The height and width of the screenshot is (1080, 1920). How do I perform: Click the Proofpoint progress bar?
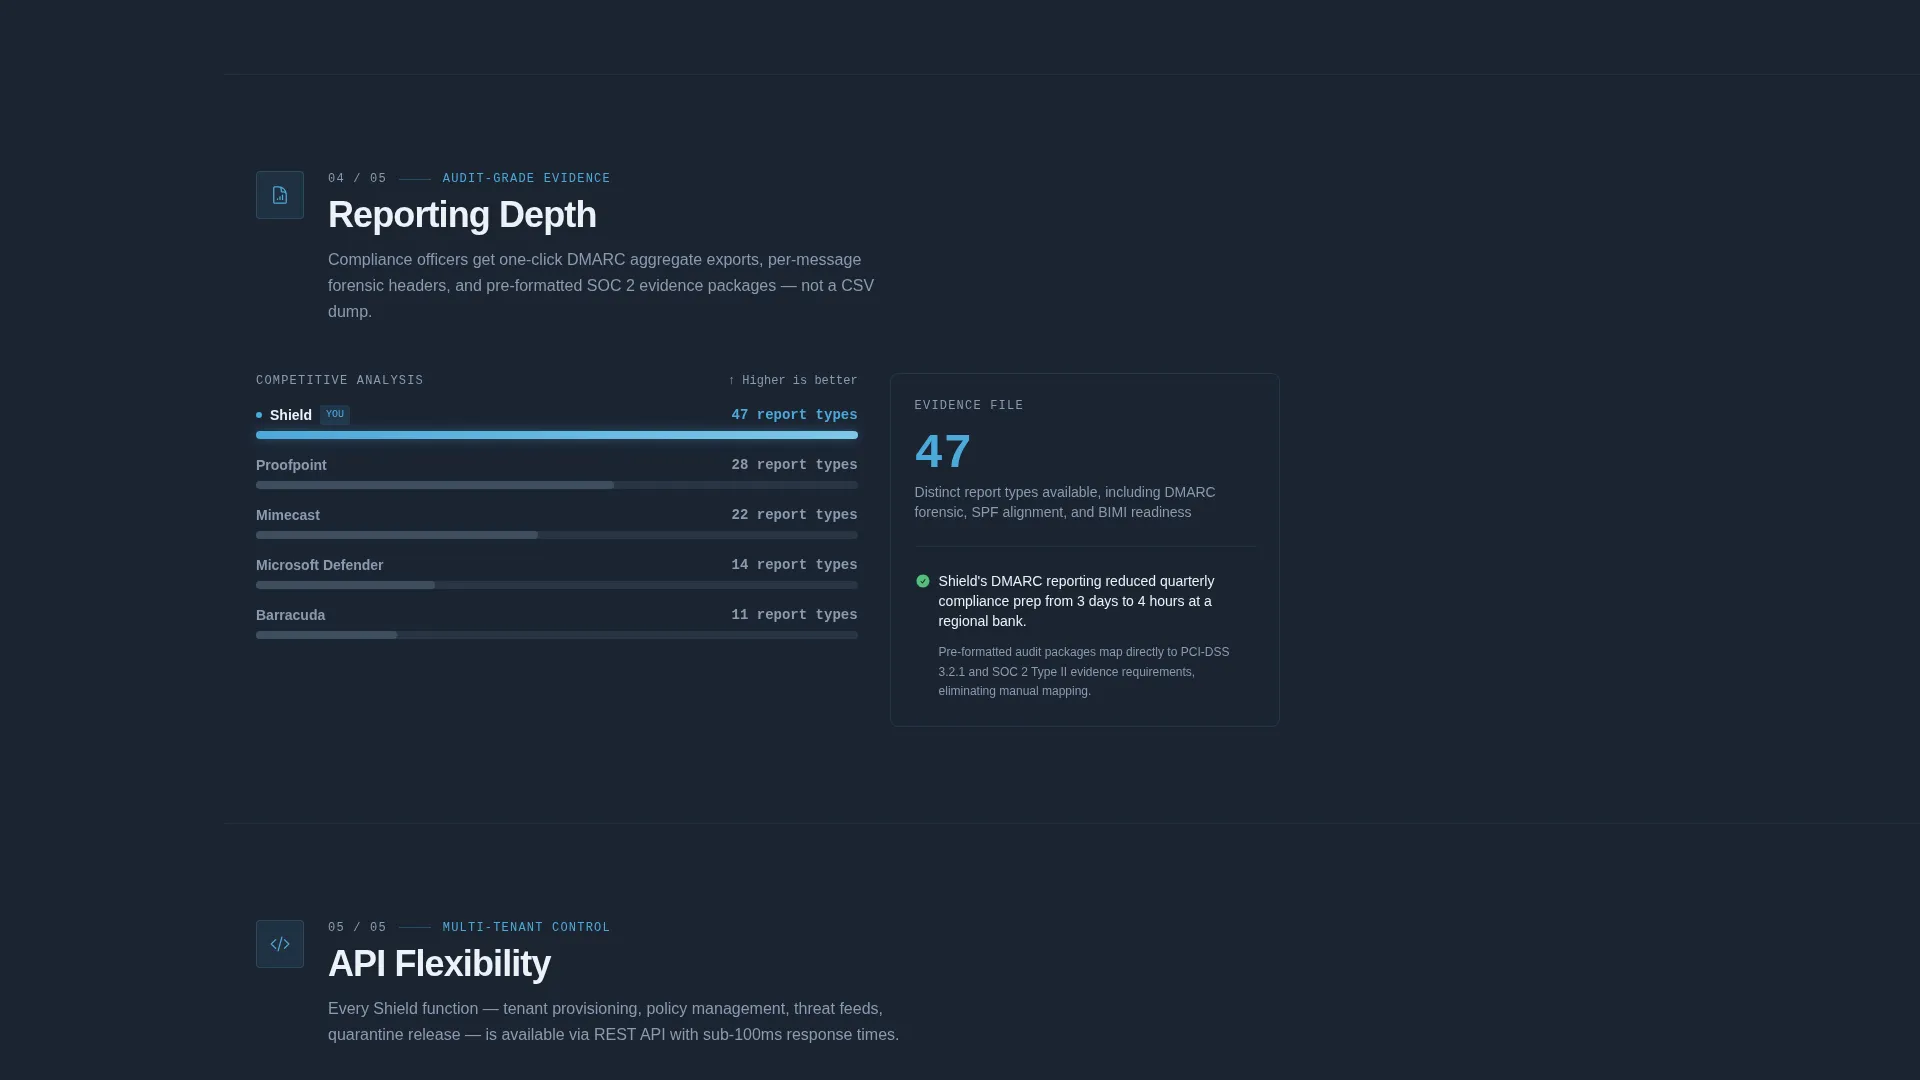point(557,485)
